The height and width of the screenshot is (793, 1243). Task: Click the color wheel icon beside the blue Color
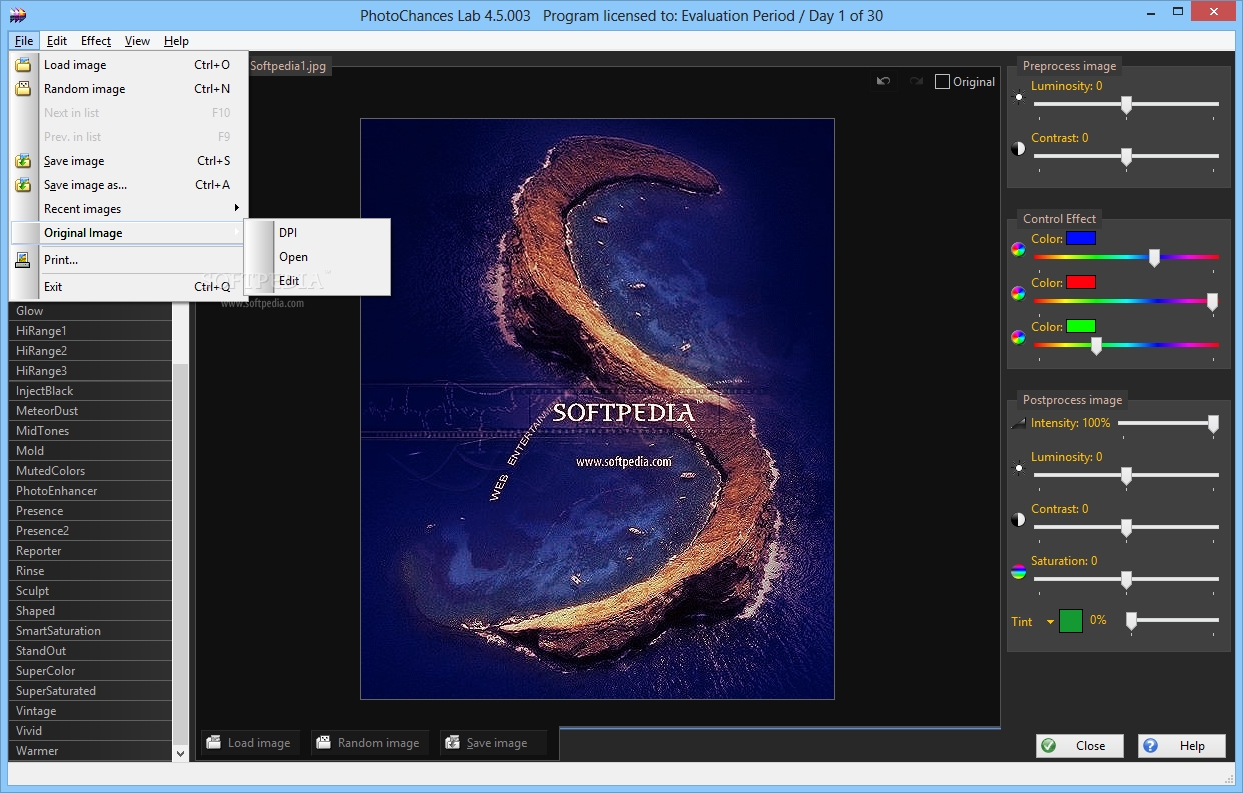[1018, 250]
